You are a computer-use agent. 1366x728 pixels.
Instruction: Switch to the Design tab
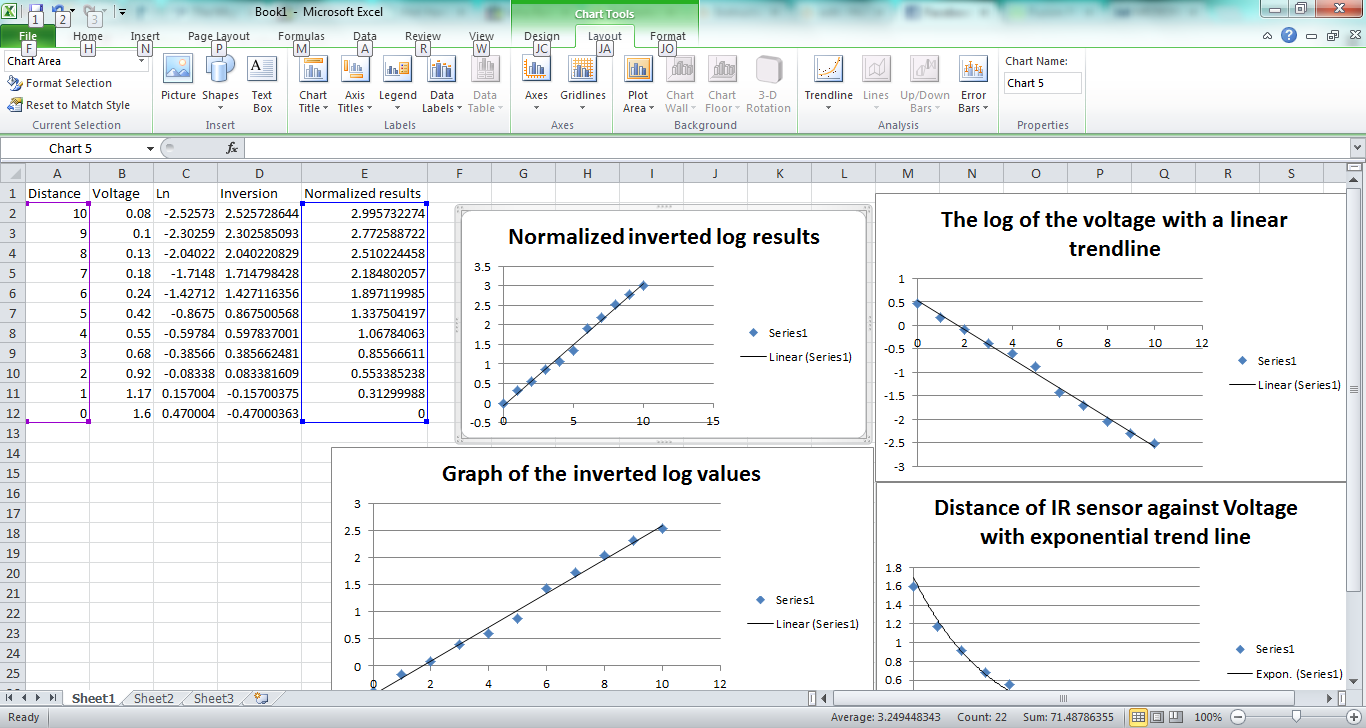(542, 36)
